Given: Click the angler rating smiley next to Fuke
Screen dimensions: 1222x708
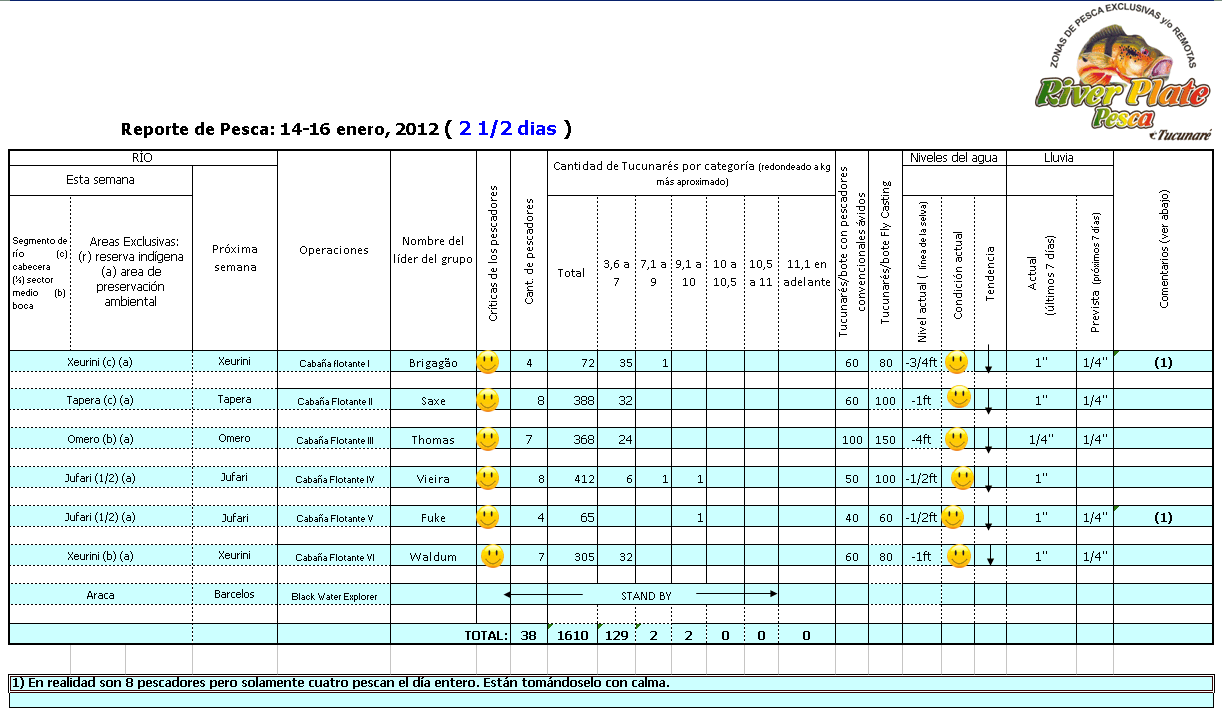Looking at the screenshot, I should pyautogui.click(x=488, y=517).
